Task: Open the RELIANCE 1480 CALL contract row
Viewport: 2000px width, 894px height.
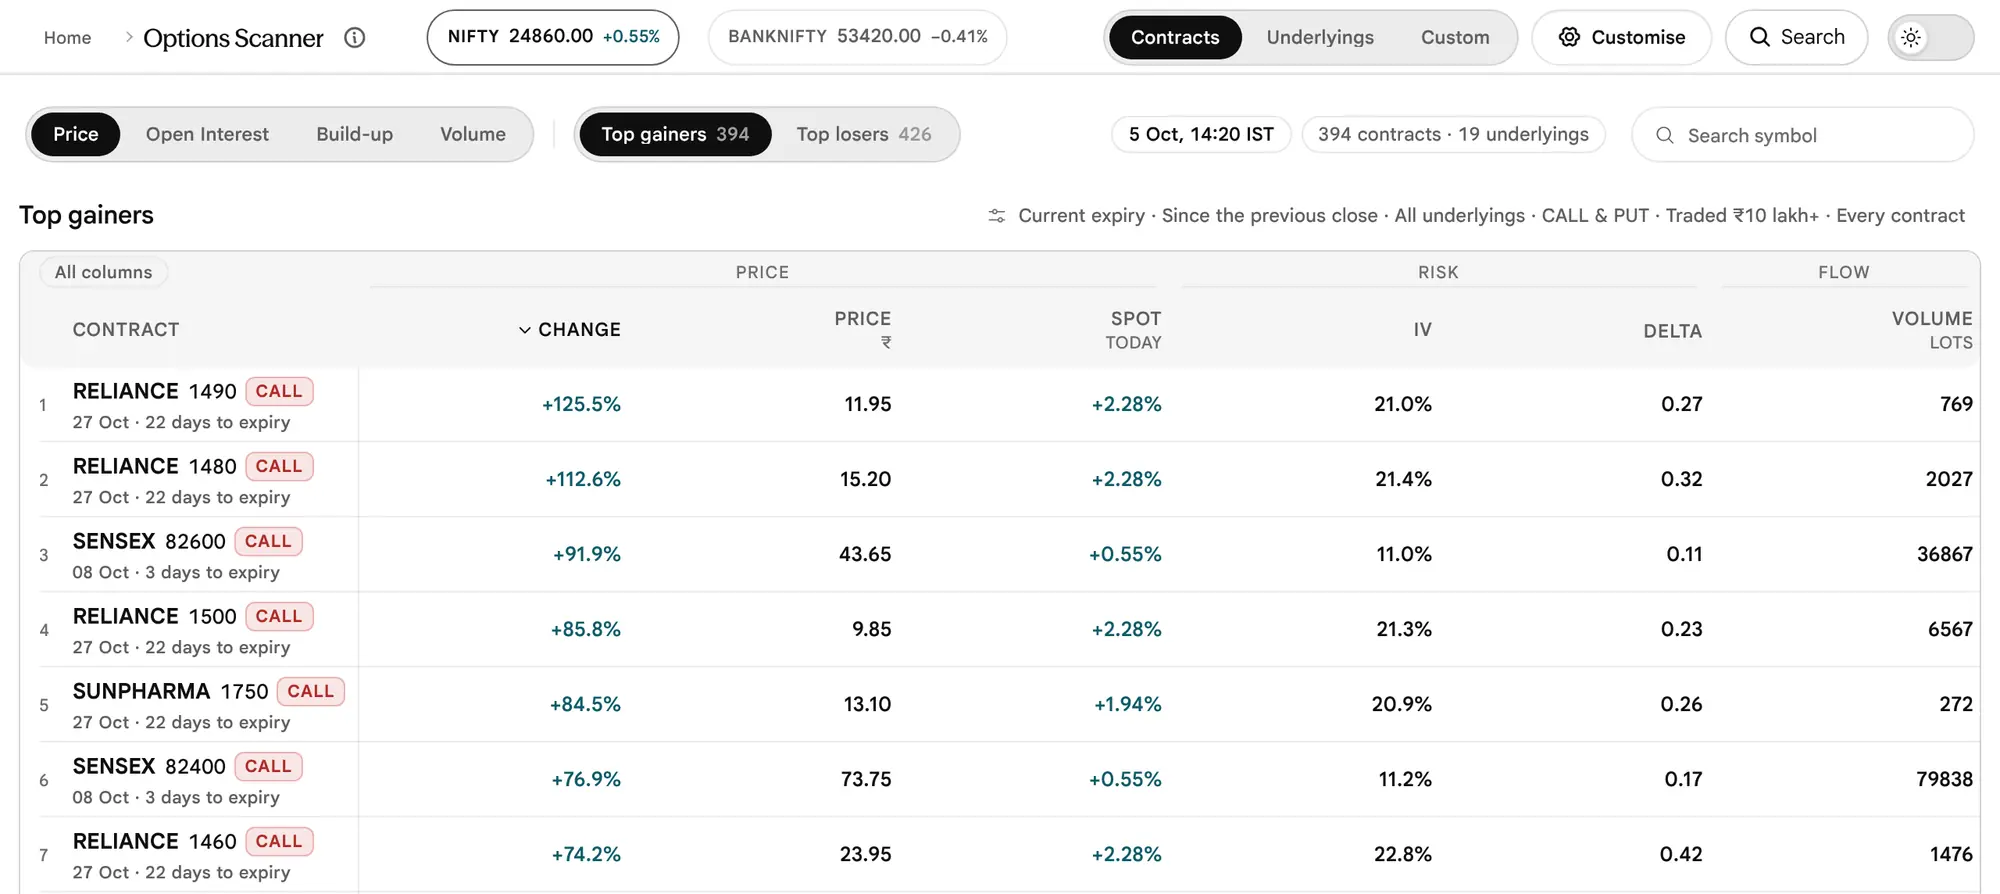Action: (1000, 480)
